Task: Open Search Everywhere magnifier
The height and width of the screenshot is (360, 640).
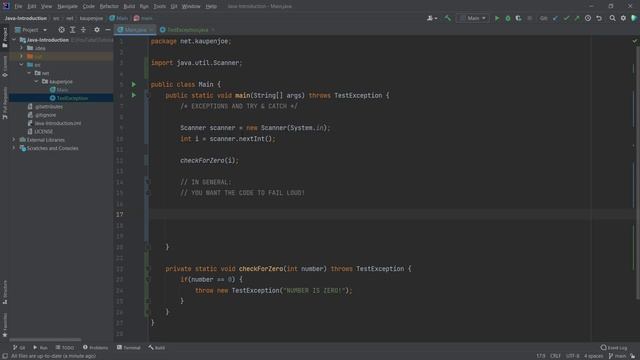Action: (x=612, y=18)
